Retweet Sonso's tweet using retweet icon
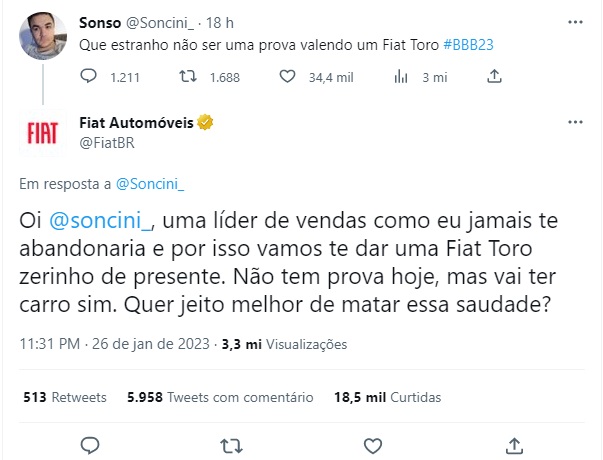Screen dimensions: 603x460 (186, 76)
